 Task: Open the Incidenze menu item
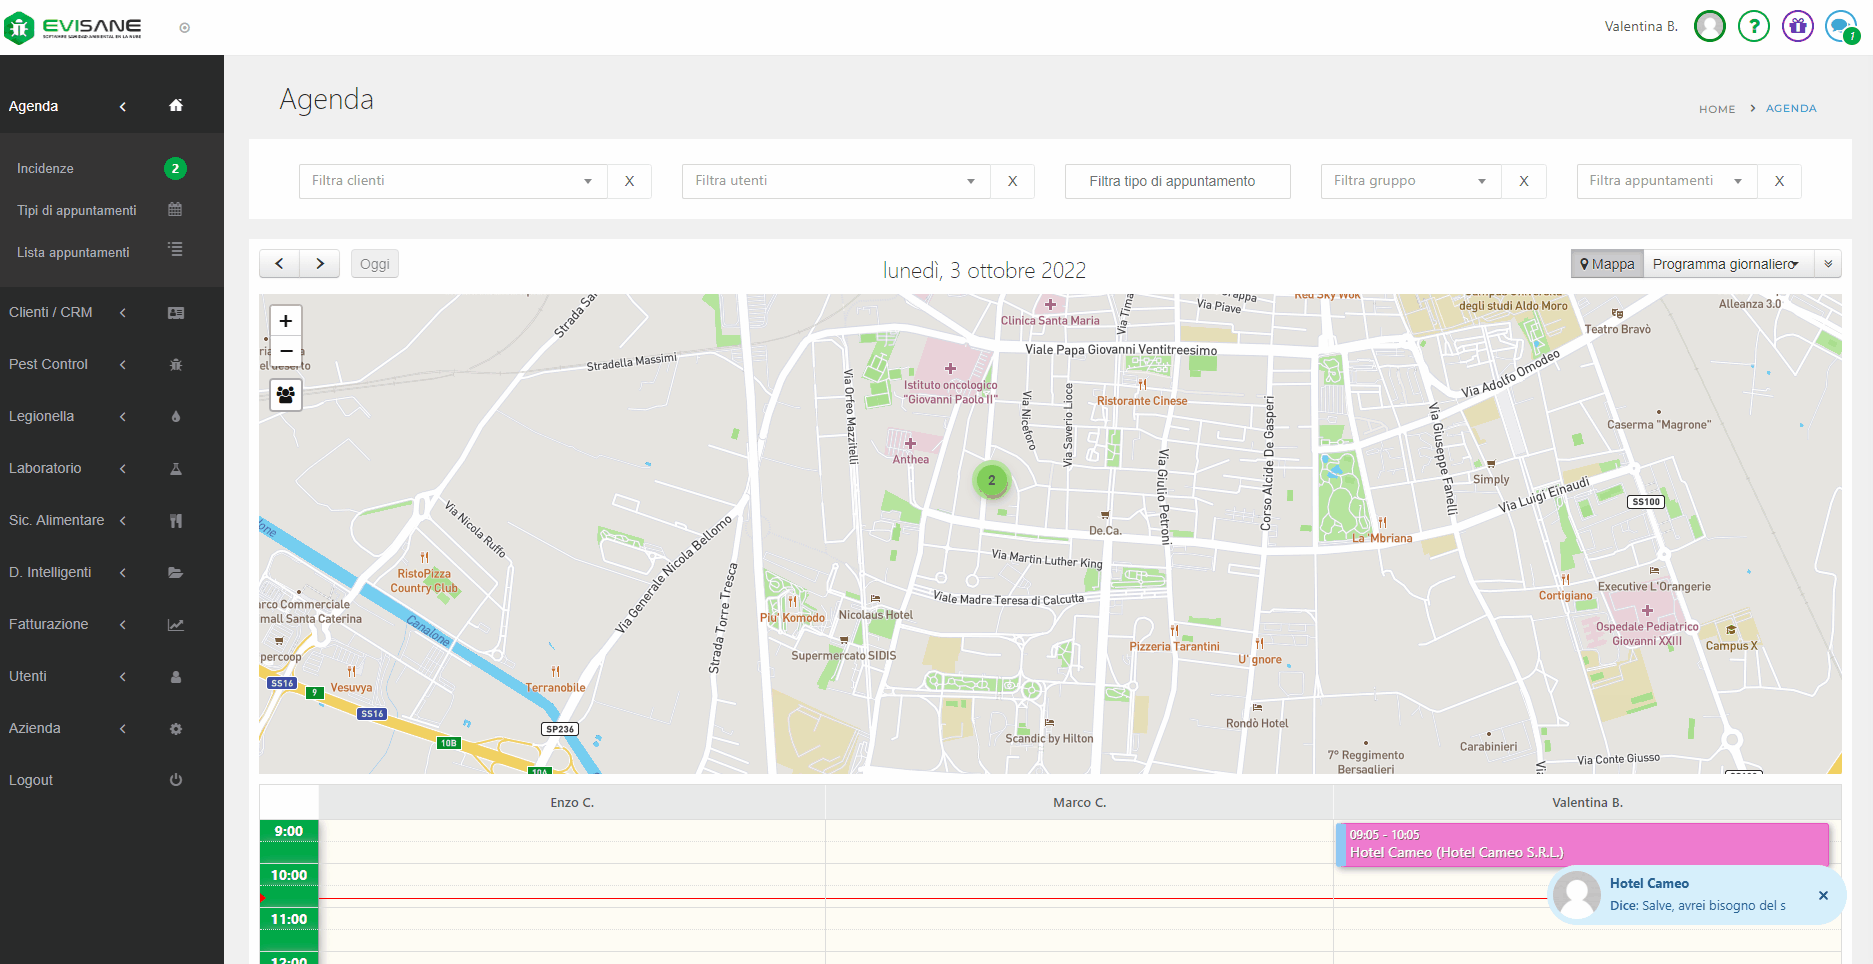pyautogui.click(x=46, y=168)
